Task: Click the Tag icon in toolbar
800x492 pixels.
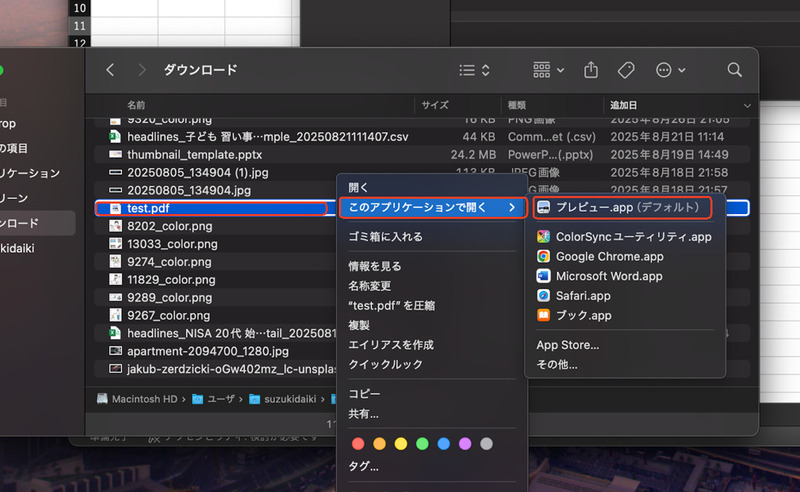Action: point(626,70)
